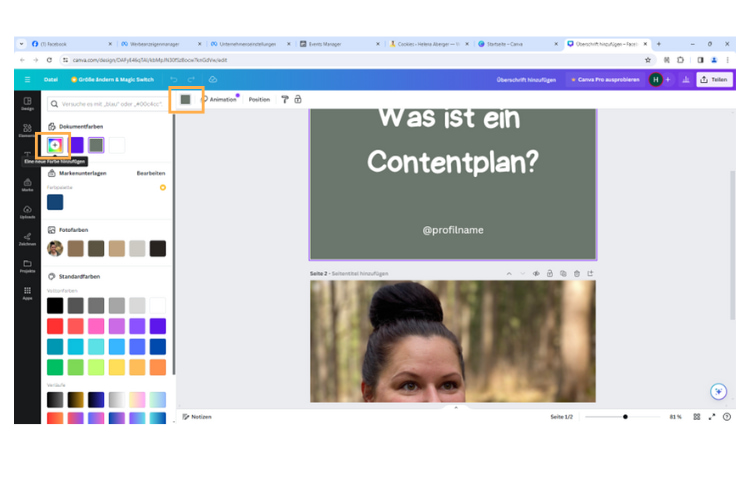Open the Marke sidebar panel

coord(27,185)
